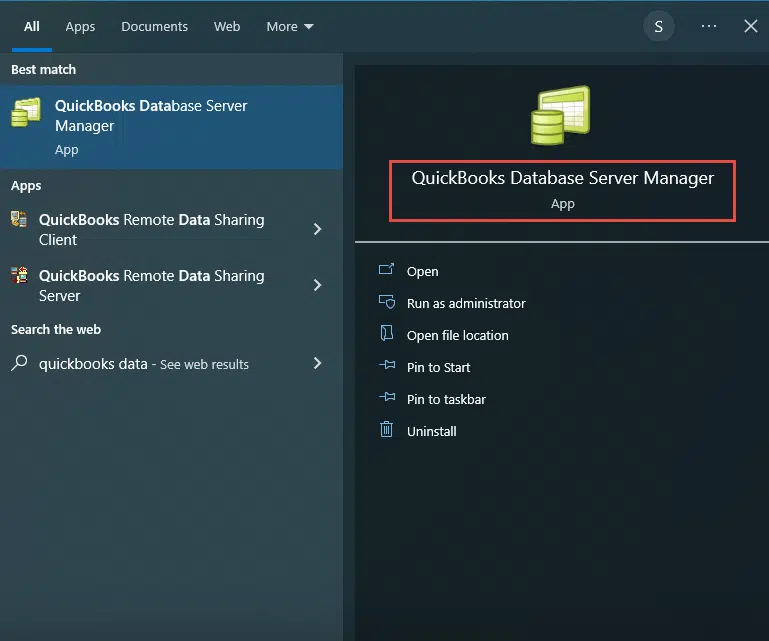Expand Remote Data Sharing Server options chevron

pyautogui.click(x=318, y=285)
